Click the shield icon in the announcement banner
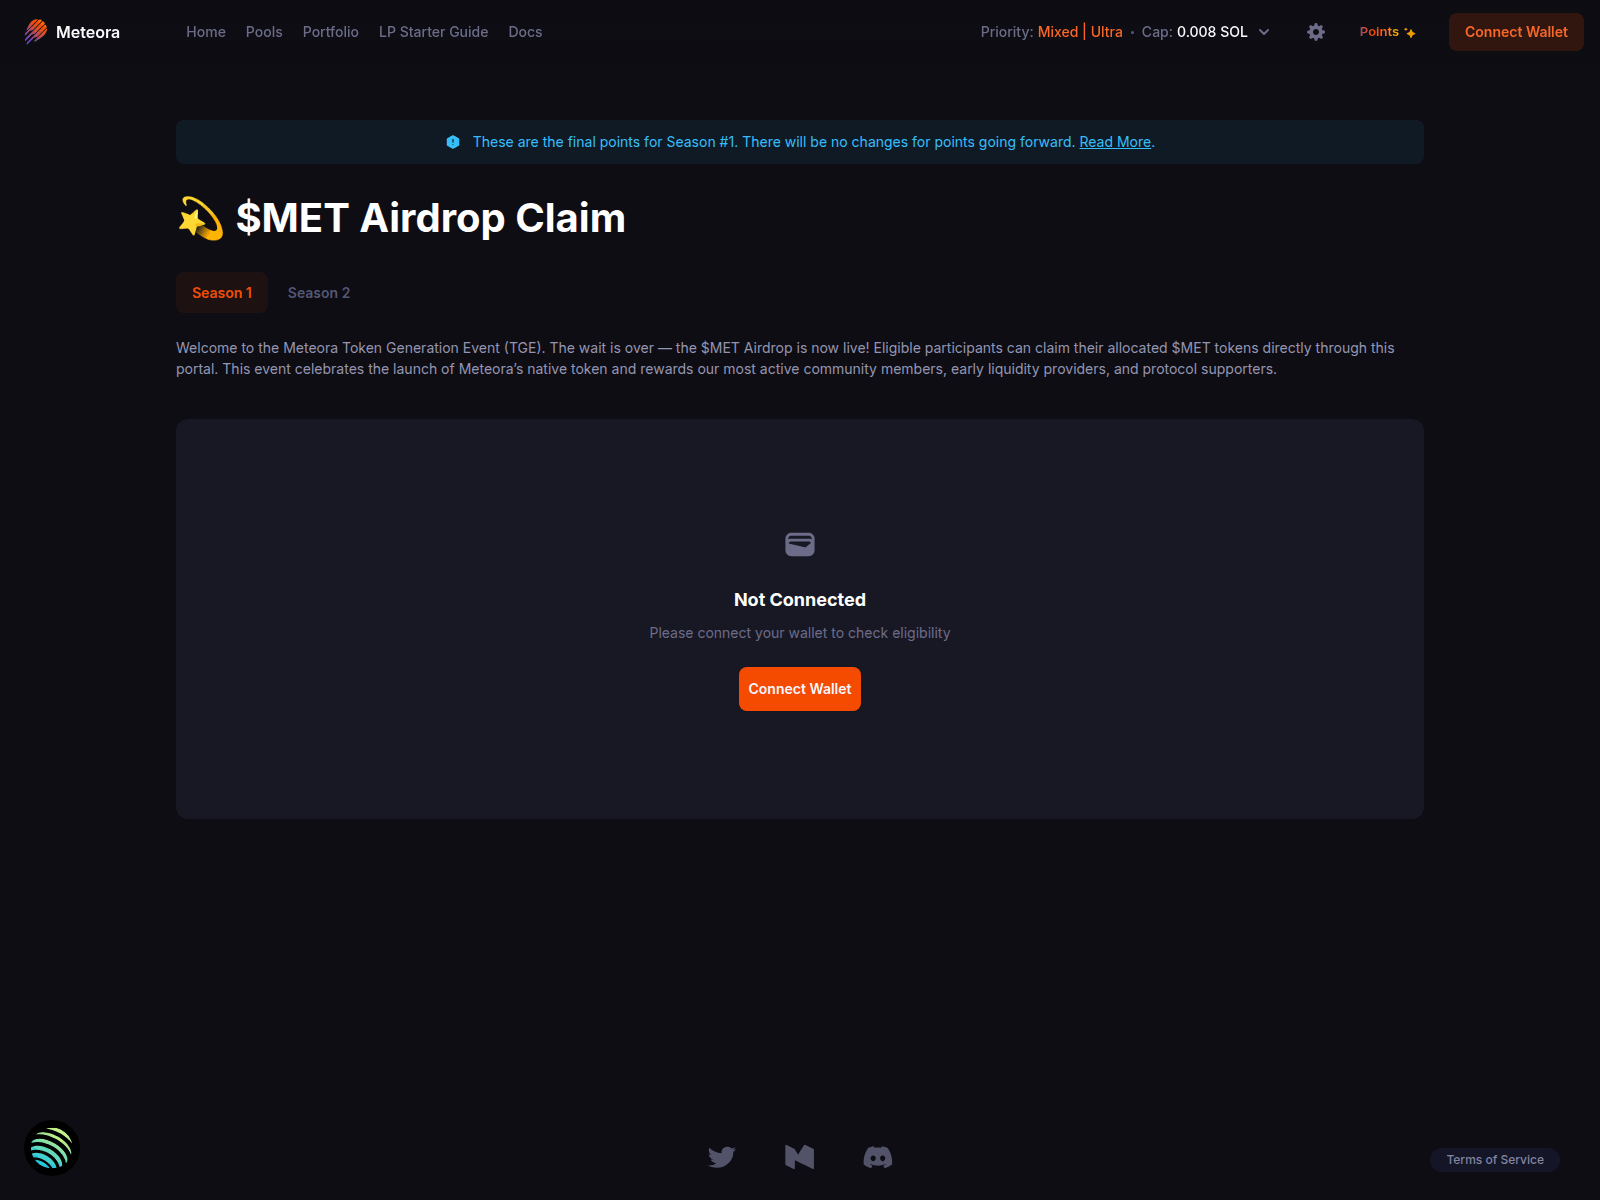The height and width of the screenshot is (1200, 1600). click(454, 142)
